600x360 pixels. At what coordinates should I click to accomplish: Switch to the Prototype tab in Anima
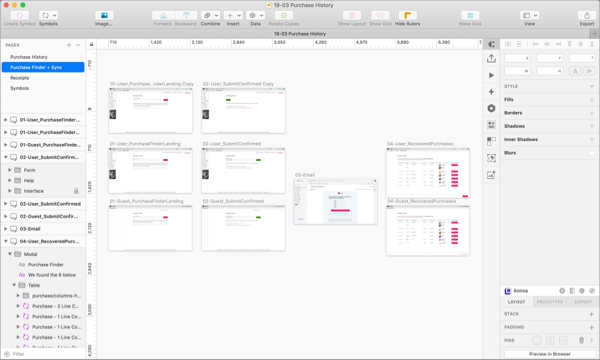click(549, 302)
